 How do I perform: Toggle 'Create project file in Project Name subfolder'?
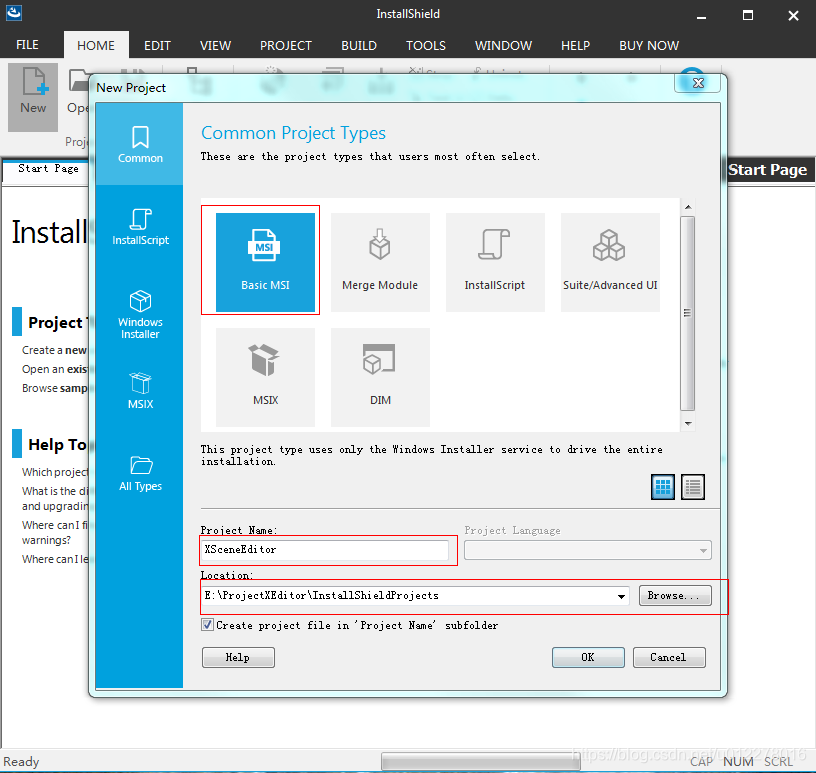tap(207, 625)
